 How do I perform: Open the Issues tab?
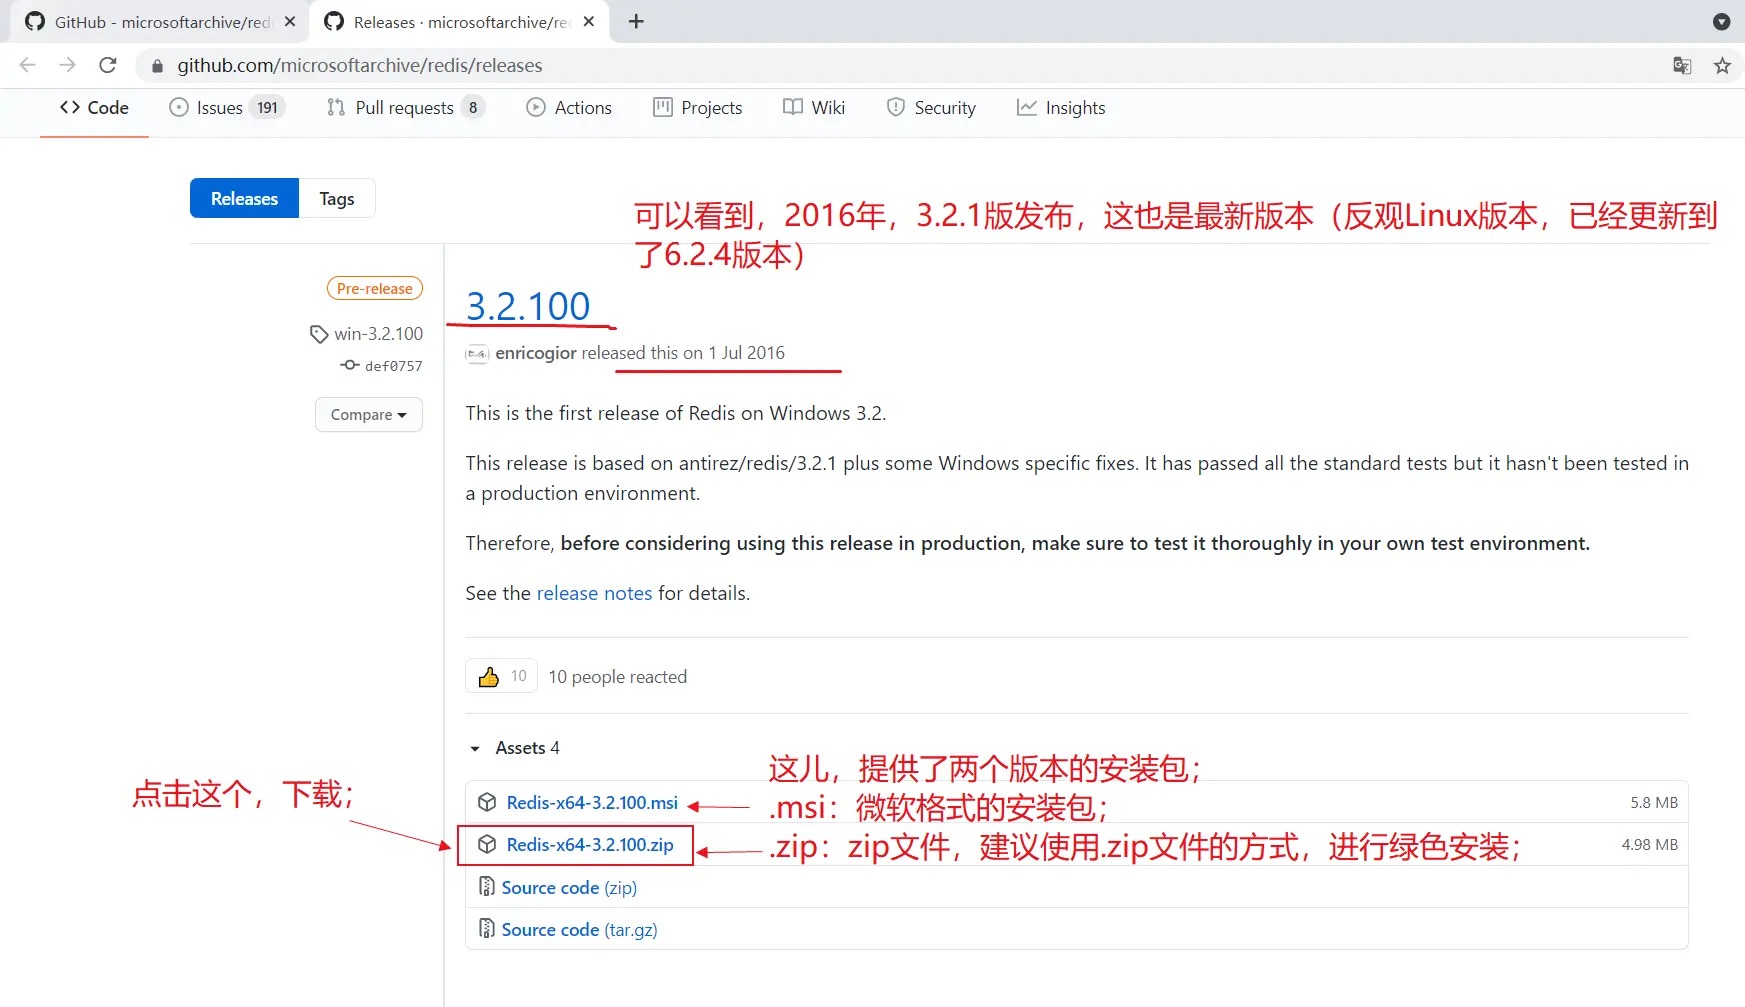pos(220,108)
